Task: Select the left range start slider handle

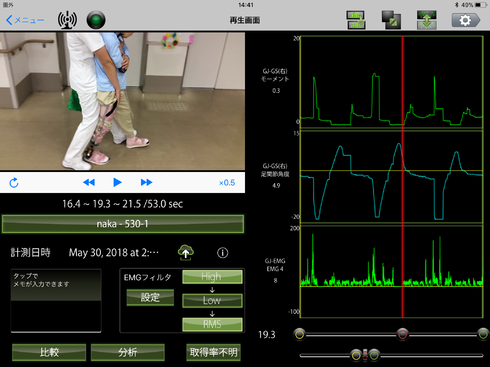Action: 300,334
